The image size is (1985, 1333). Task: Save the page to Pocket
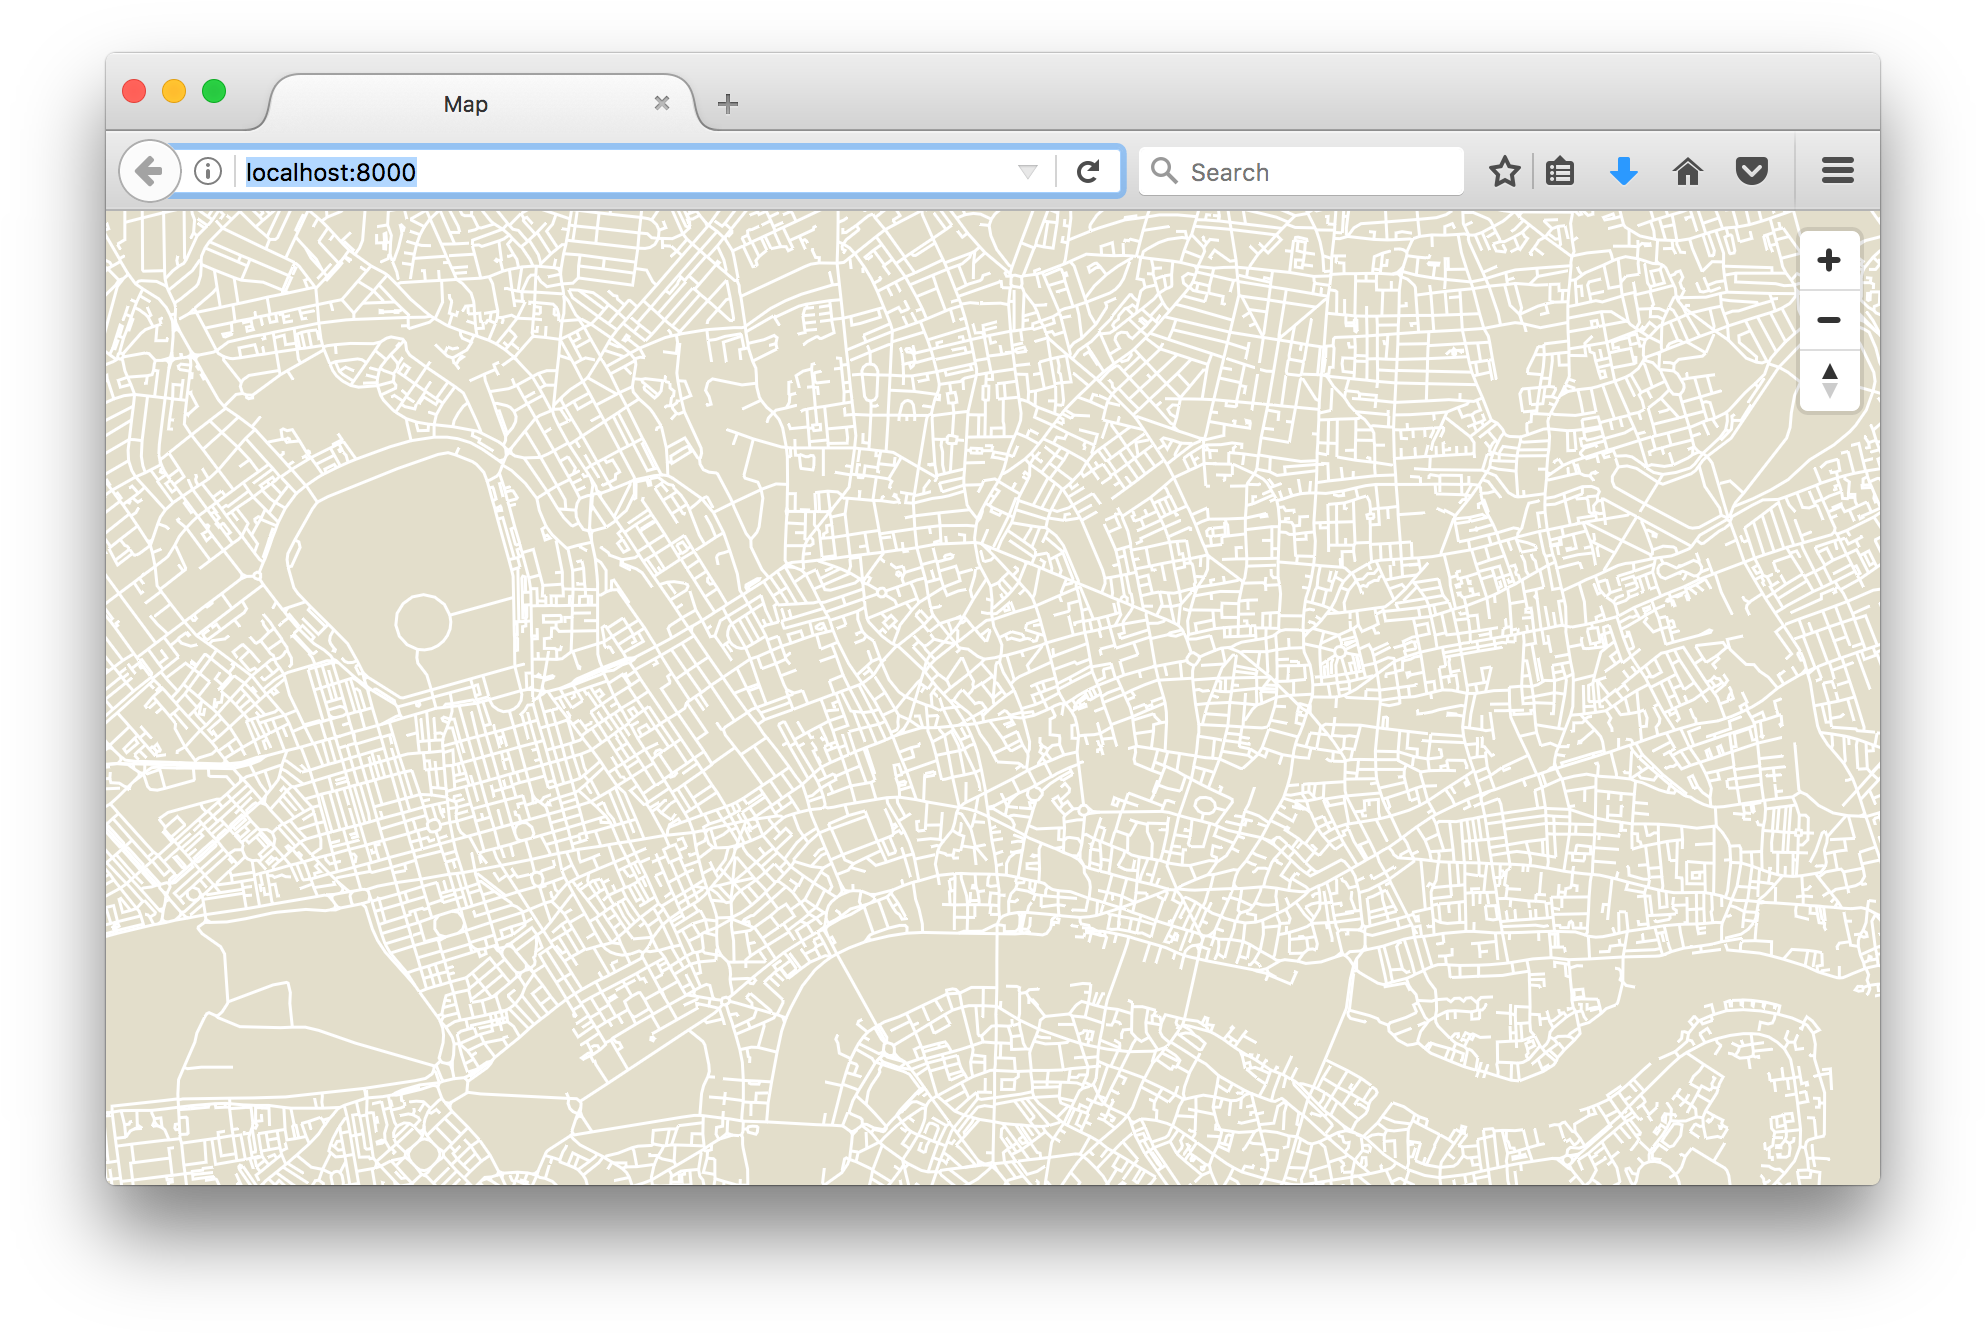(1751, 172)
